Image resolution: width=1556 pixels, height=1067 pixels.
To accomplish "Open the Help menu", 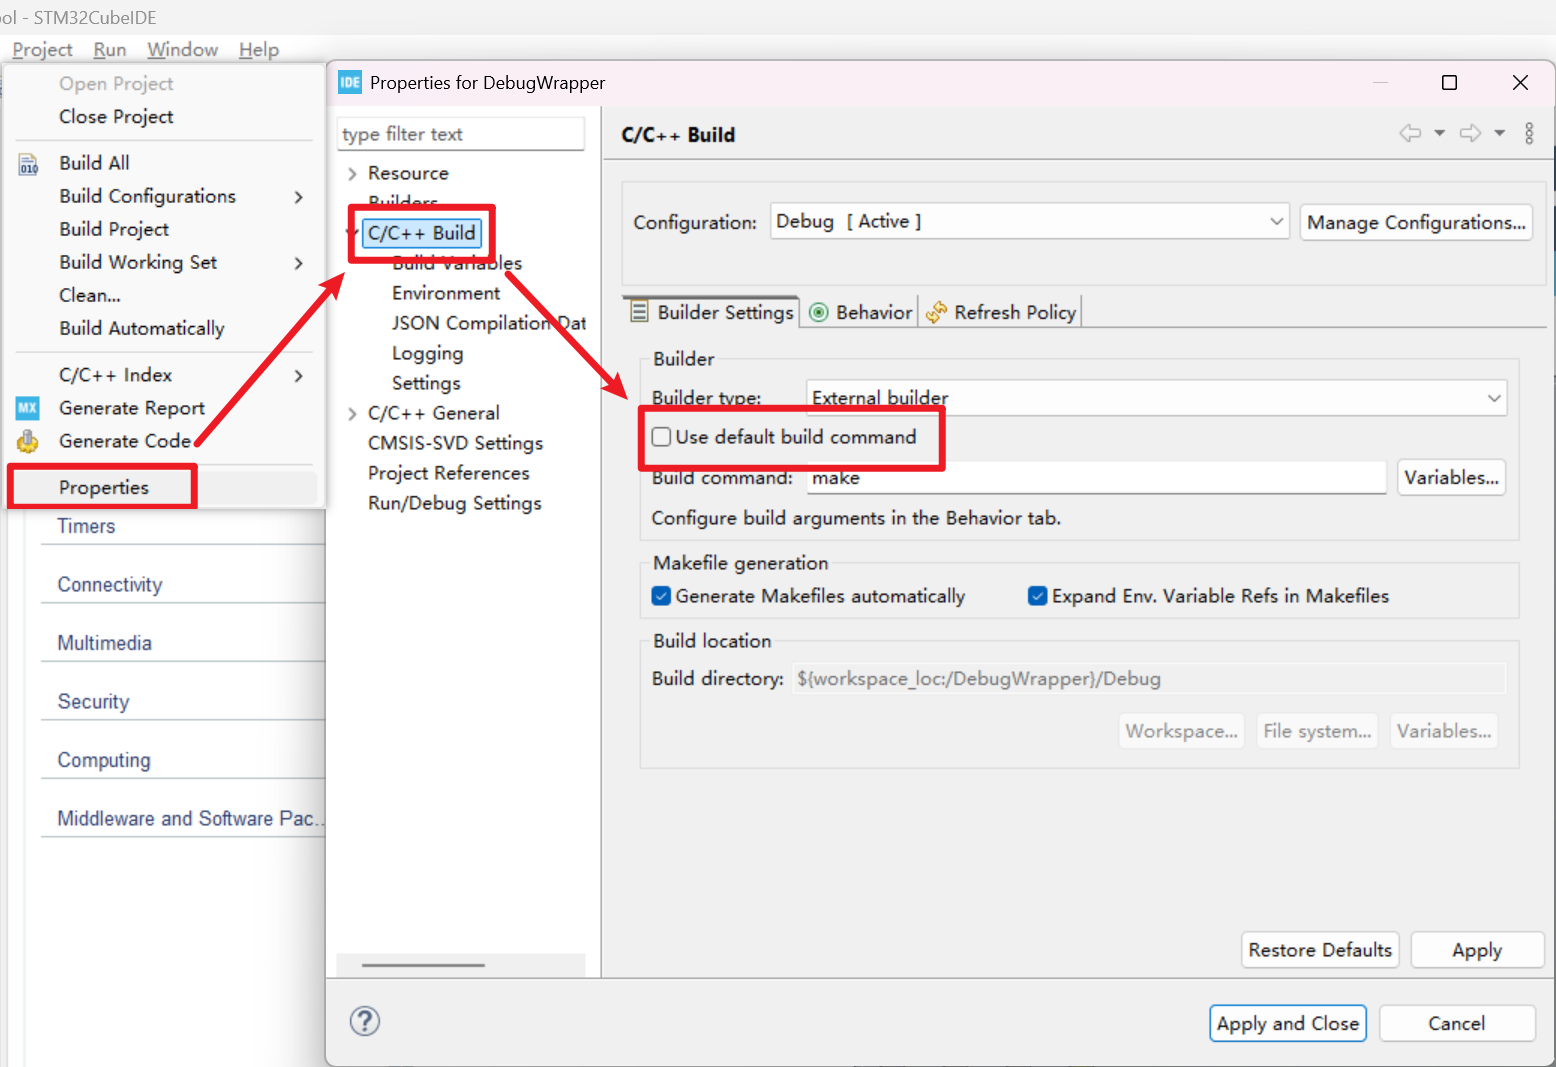I will click(x=259, y=49).
